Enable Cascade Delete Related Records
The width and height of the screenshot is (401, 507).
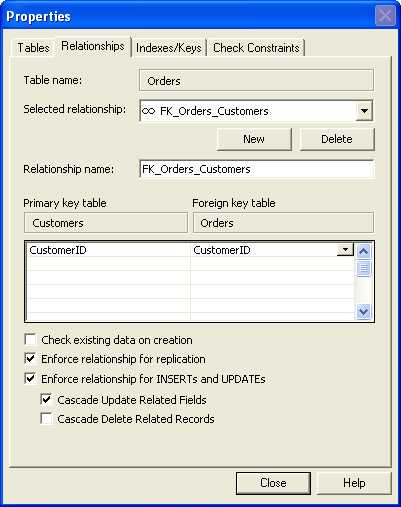coord(47,419)
